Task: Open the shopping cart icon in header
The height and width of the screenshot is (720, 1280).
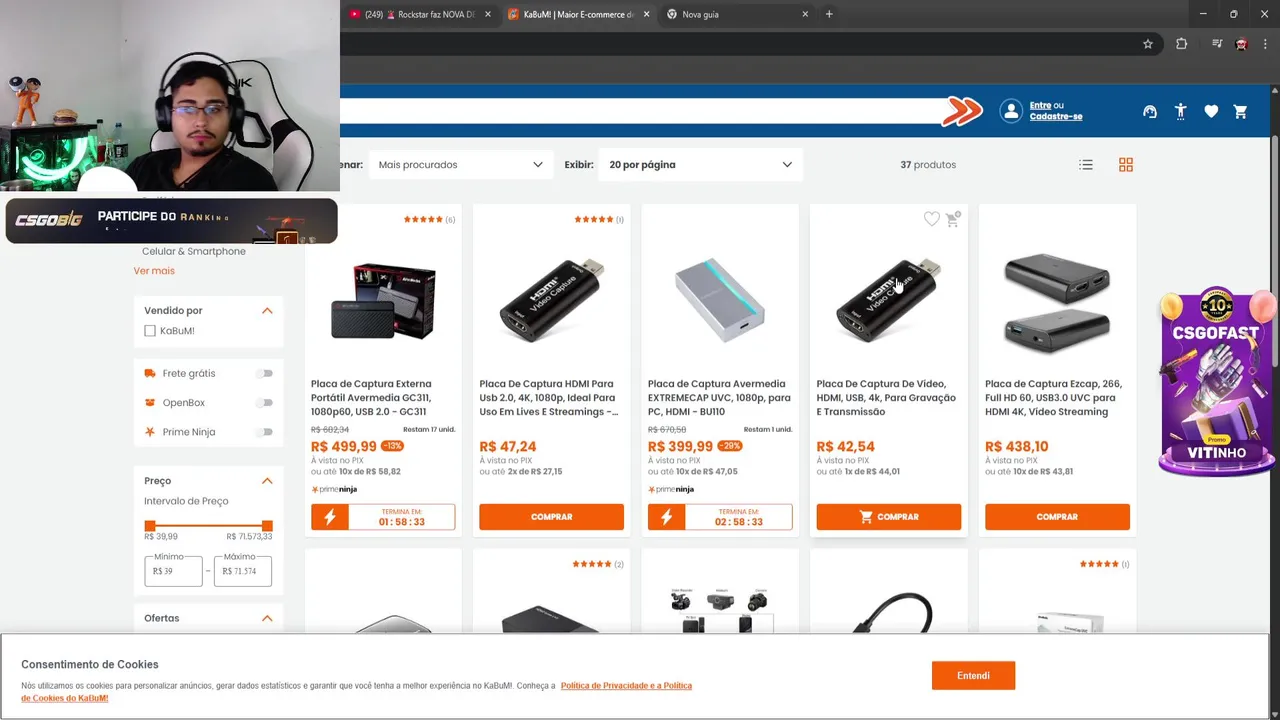Action: pyautogui.click(x=1241, y=112)
